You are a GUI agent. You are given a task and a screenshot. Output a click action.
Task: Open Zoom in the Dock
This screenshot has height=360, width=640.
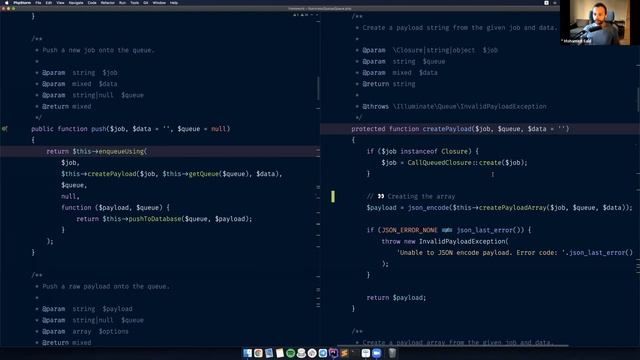coord(376,353)
